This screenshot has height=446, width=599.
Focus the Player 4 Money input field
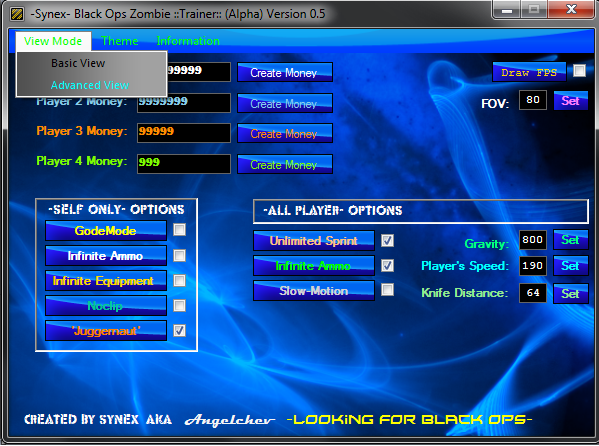(184, 164)
